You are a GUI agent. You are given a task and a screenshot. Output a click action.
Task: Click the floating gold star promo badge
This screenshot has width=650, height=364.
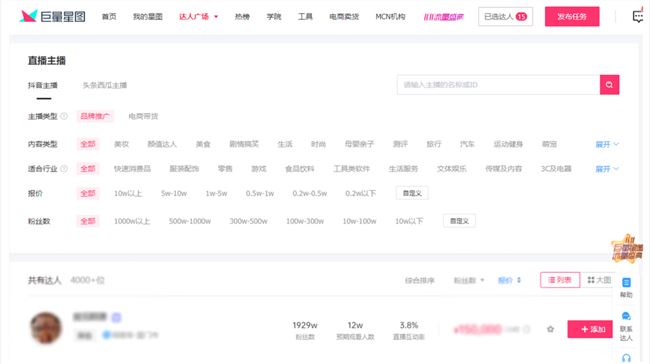(628, 248)
